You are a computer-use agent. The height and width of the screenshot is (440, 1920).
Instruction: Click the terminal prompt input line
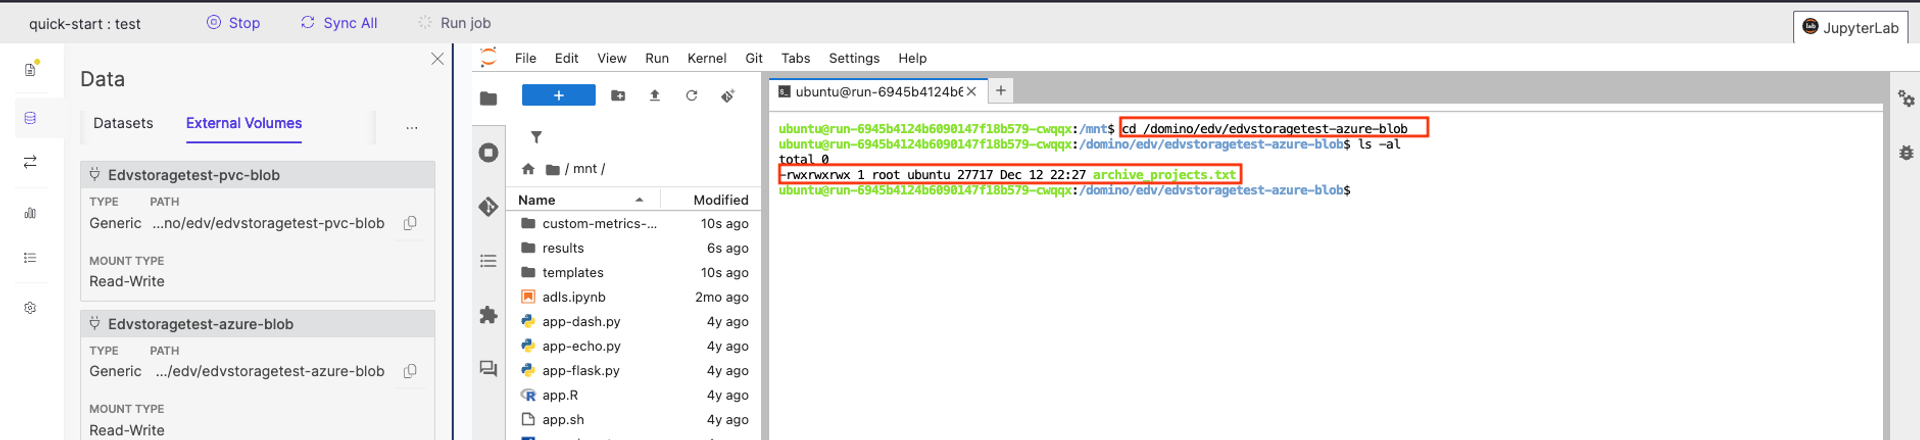click(x=1065, y=190)
